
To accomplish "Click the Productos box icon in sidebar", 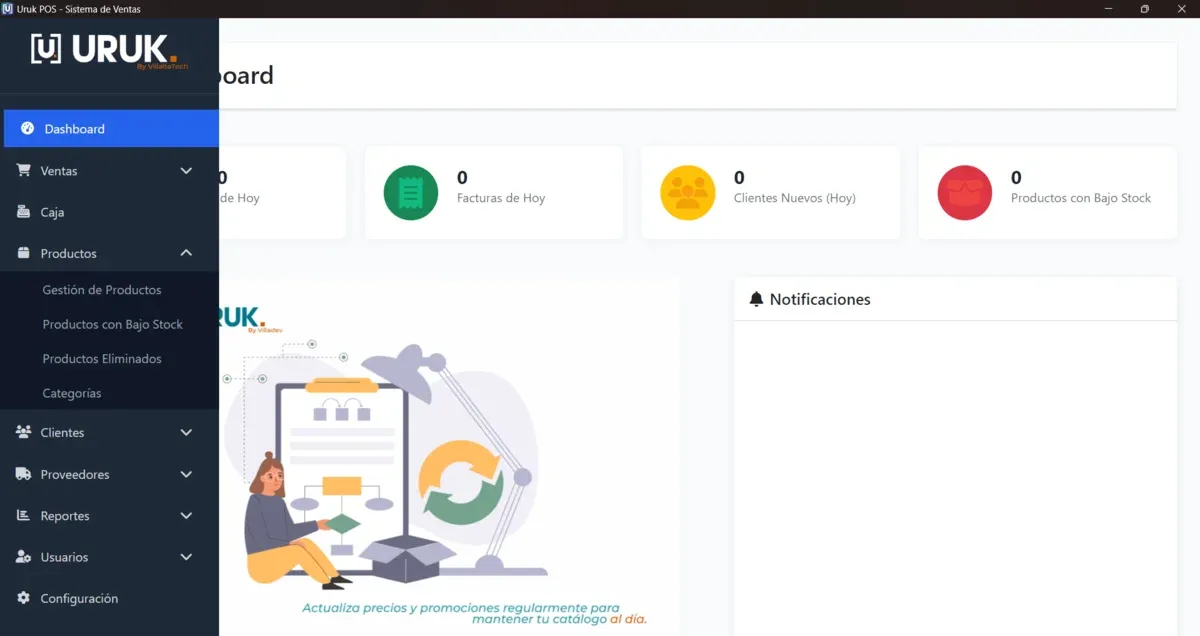I will [x=23, y=253].
